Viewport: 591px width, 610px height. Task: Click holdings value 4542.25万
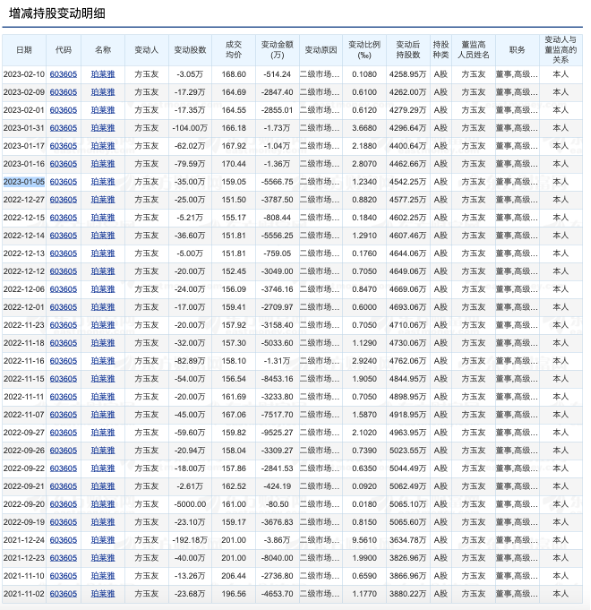tap(408, 182)
